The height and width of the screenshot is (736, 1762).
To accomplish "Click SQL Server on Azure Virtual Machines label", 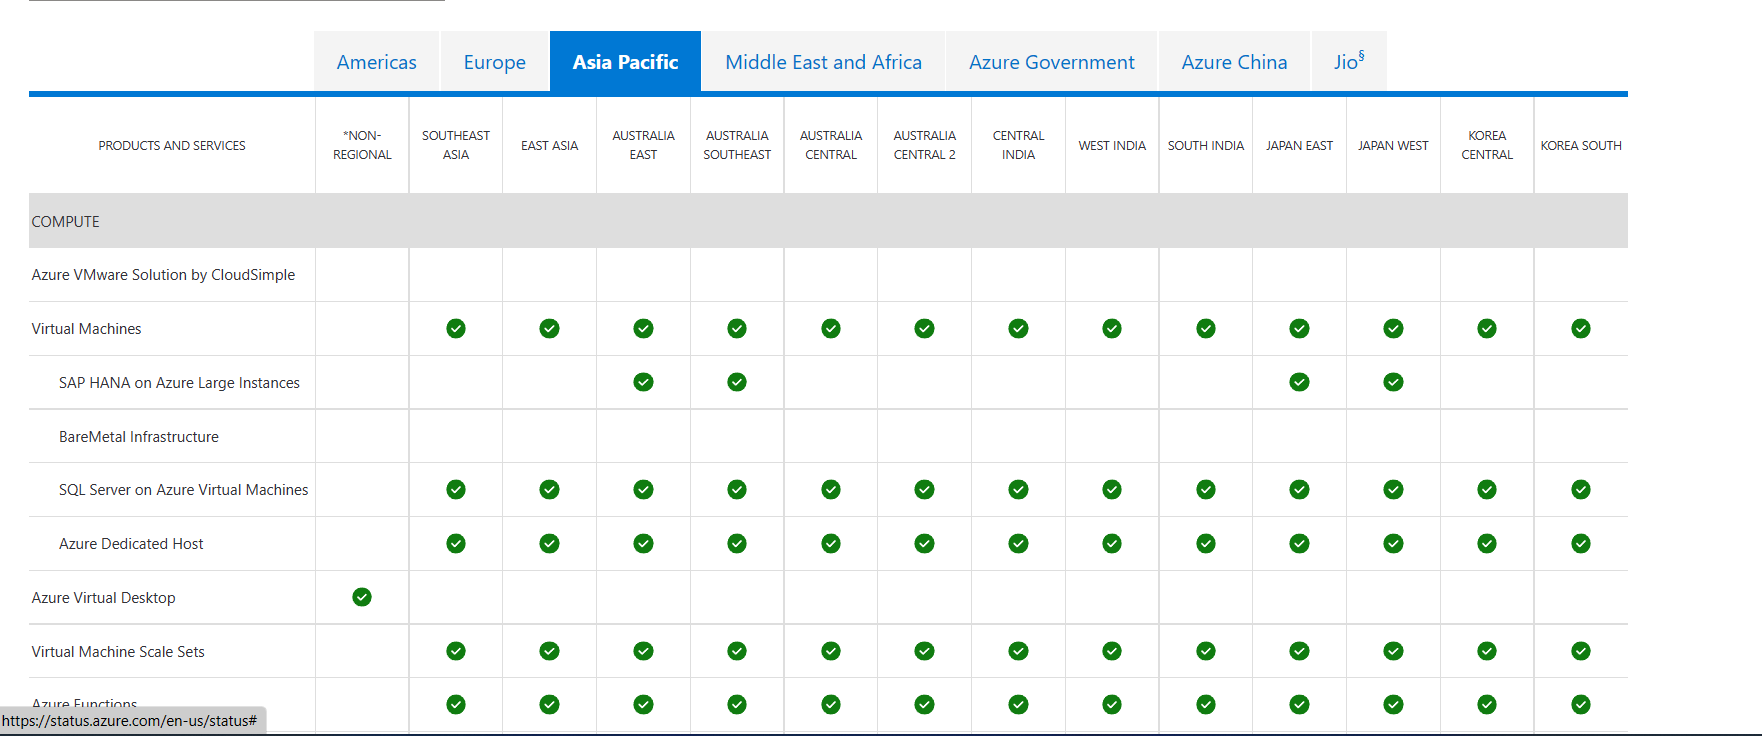I will click(183, 490).
